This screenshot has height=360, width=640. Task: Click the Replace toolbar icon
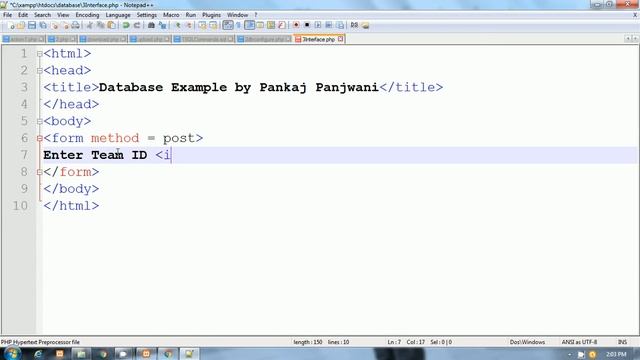163,25
